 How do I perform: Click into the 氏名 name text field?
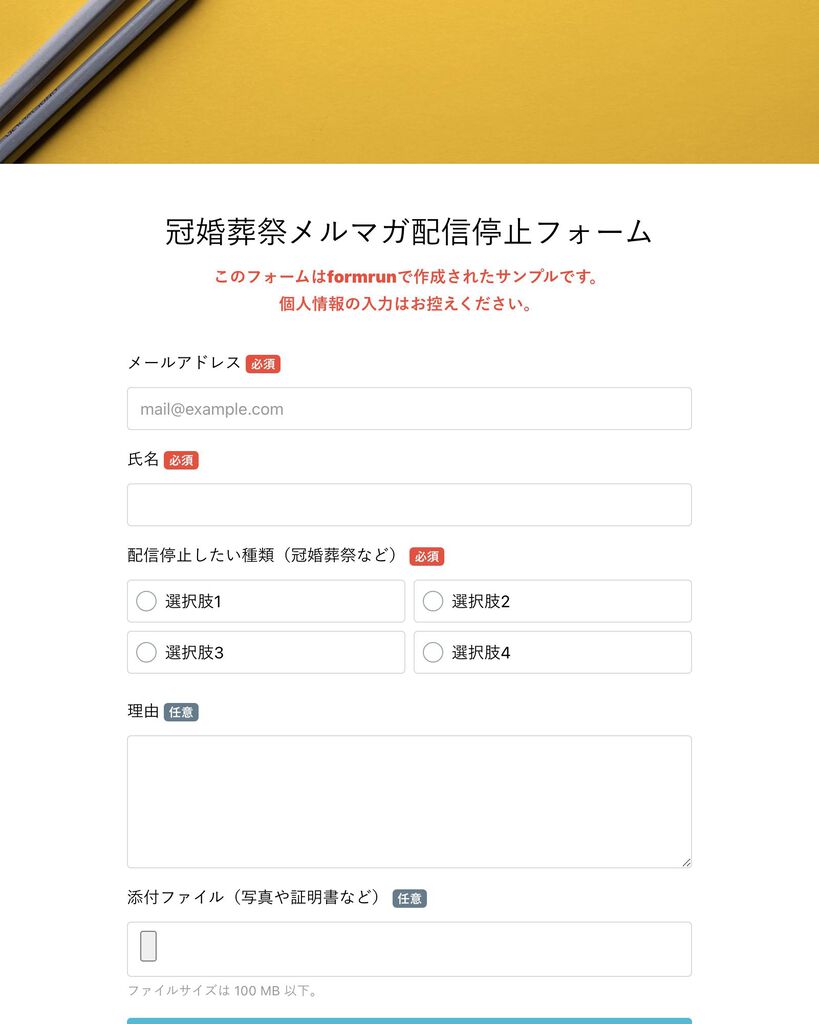(409, 505)
